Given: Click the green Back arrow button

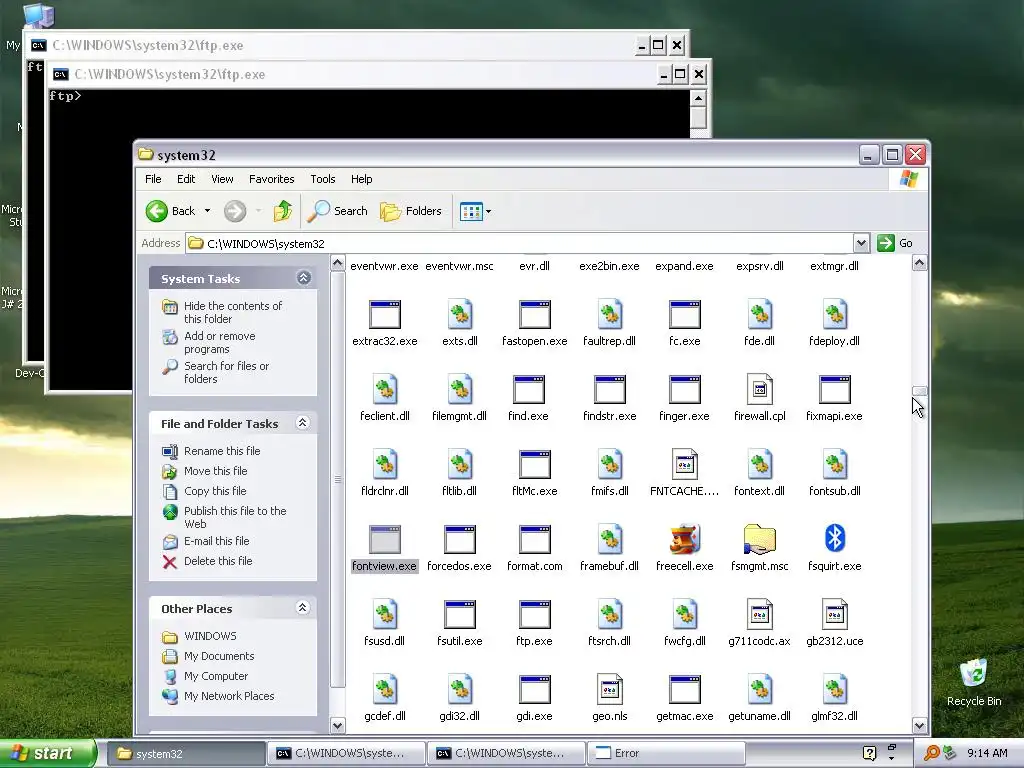Looking at the screenshot, I should [156, 211].
